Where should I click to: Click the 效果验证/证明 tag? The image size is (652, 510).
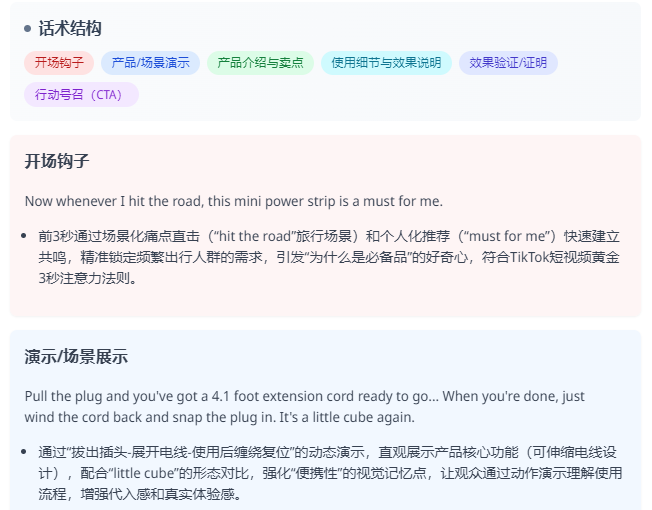[508, 63]
